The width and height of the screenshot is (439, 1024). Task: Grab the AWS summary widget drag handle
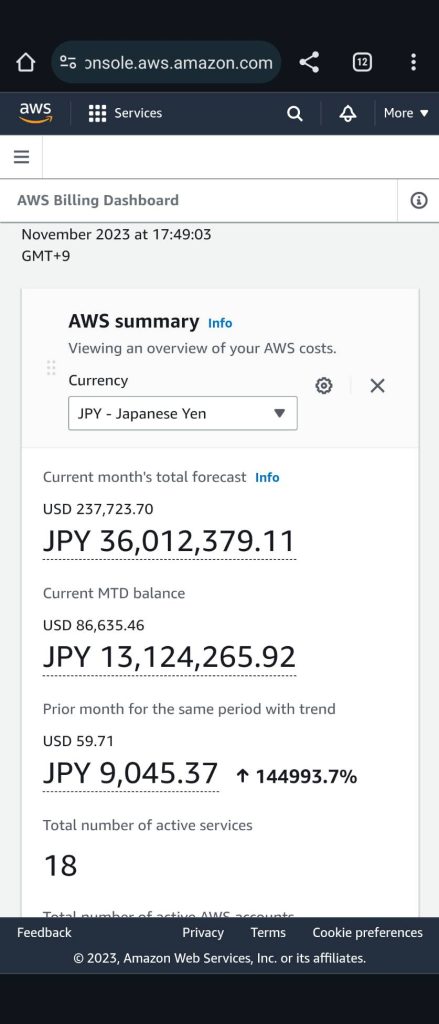point(51,368)
